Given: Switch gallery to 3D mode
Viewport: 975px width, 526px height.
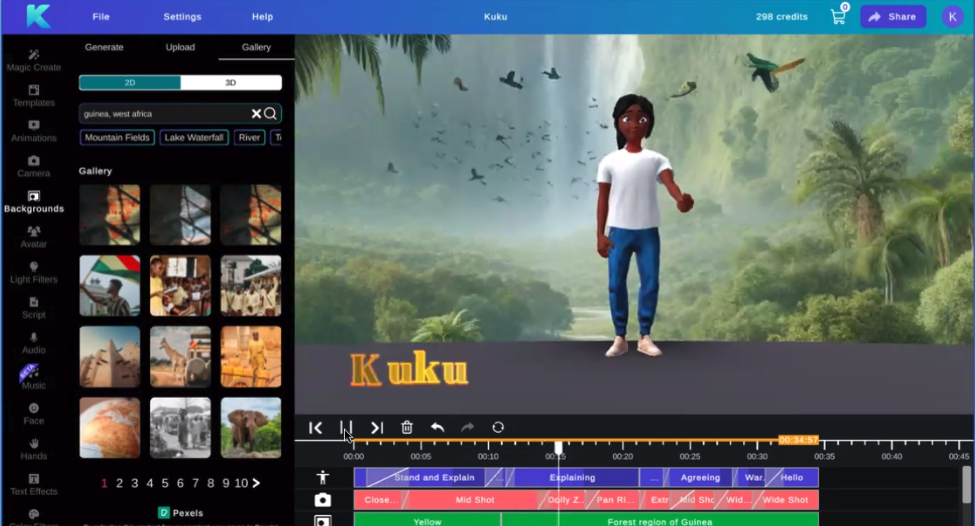Looking at the screenshot, I should 231,83.
